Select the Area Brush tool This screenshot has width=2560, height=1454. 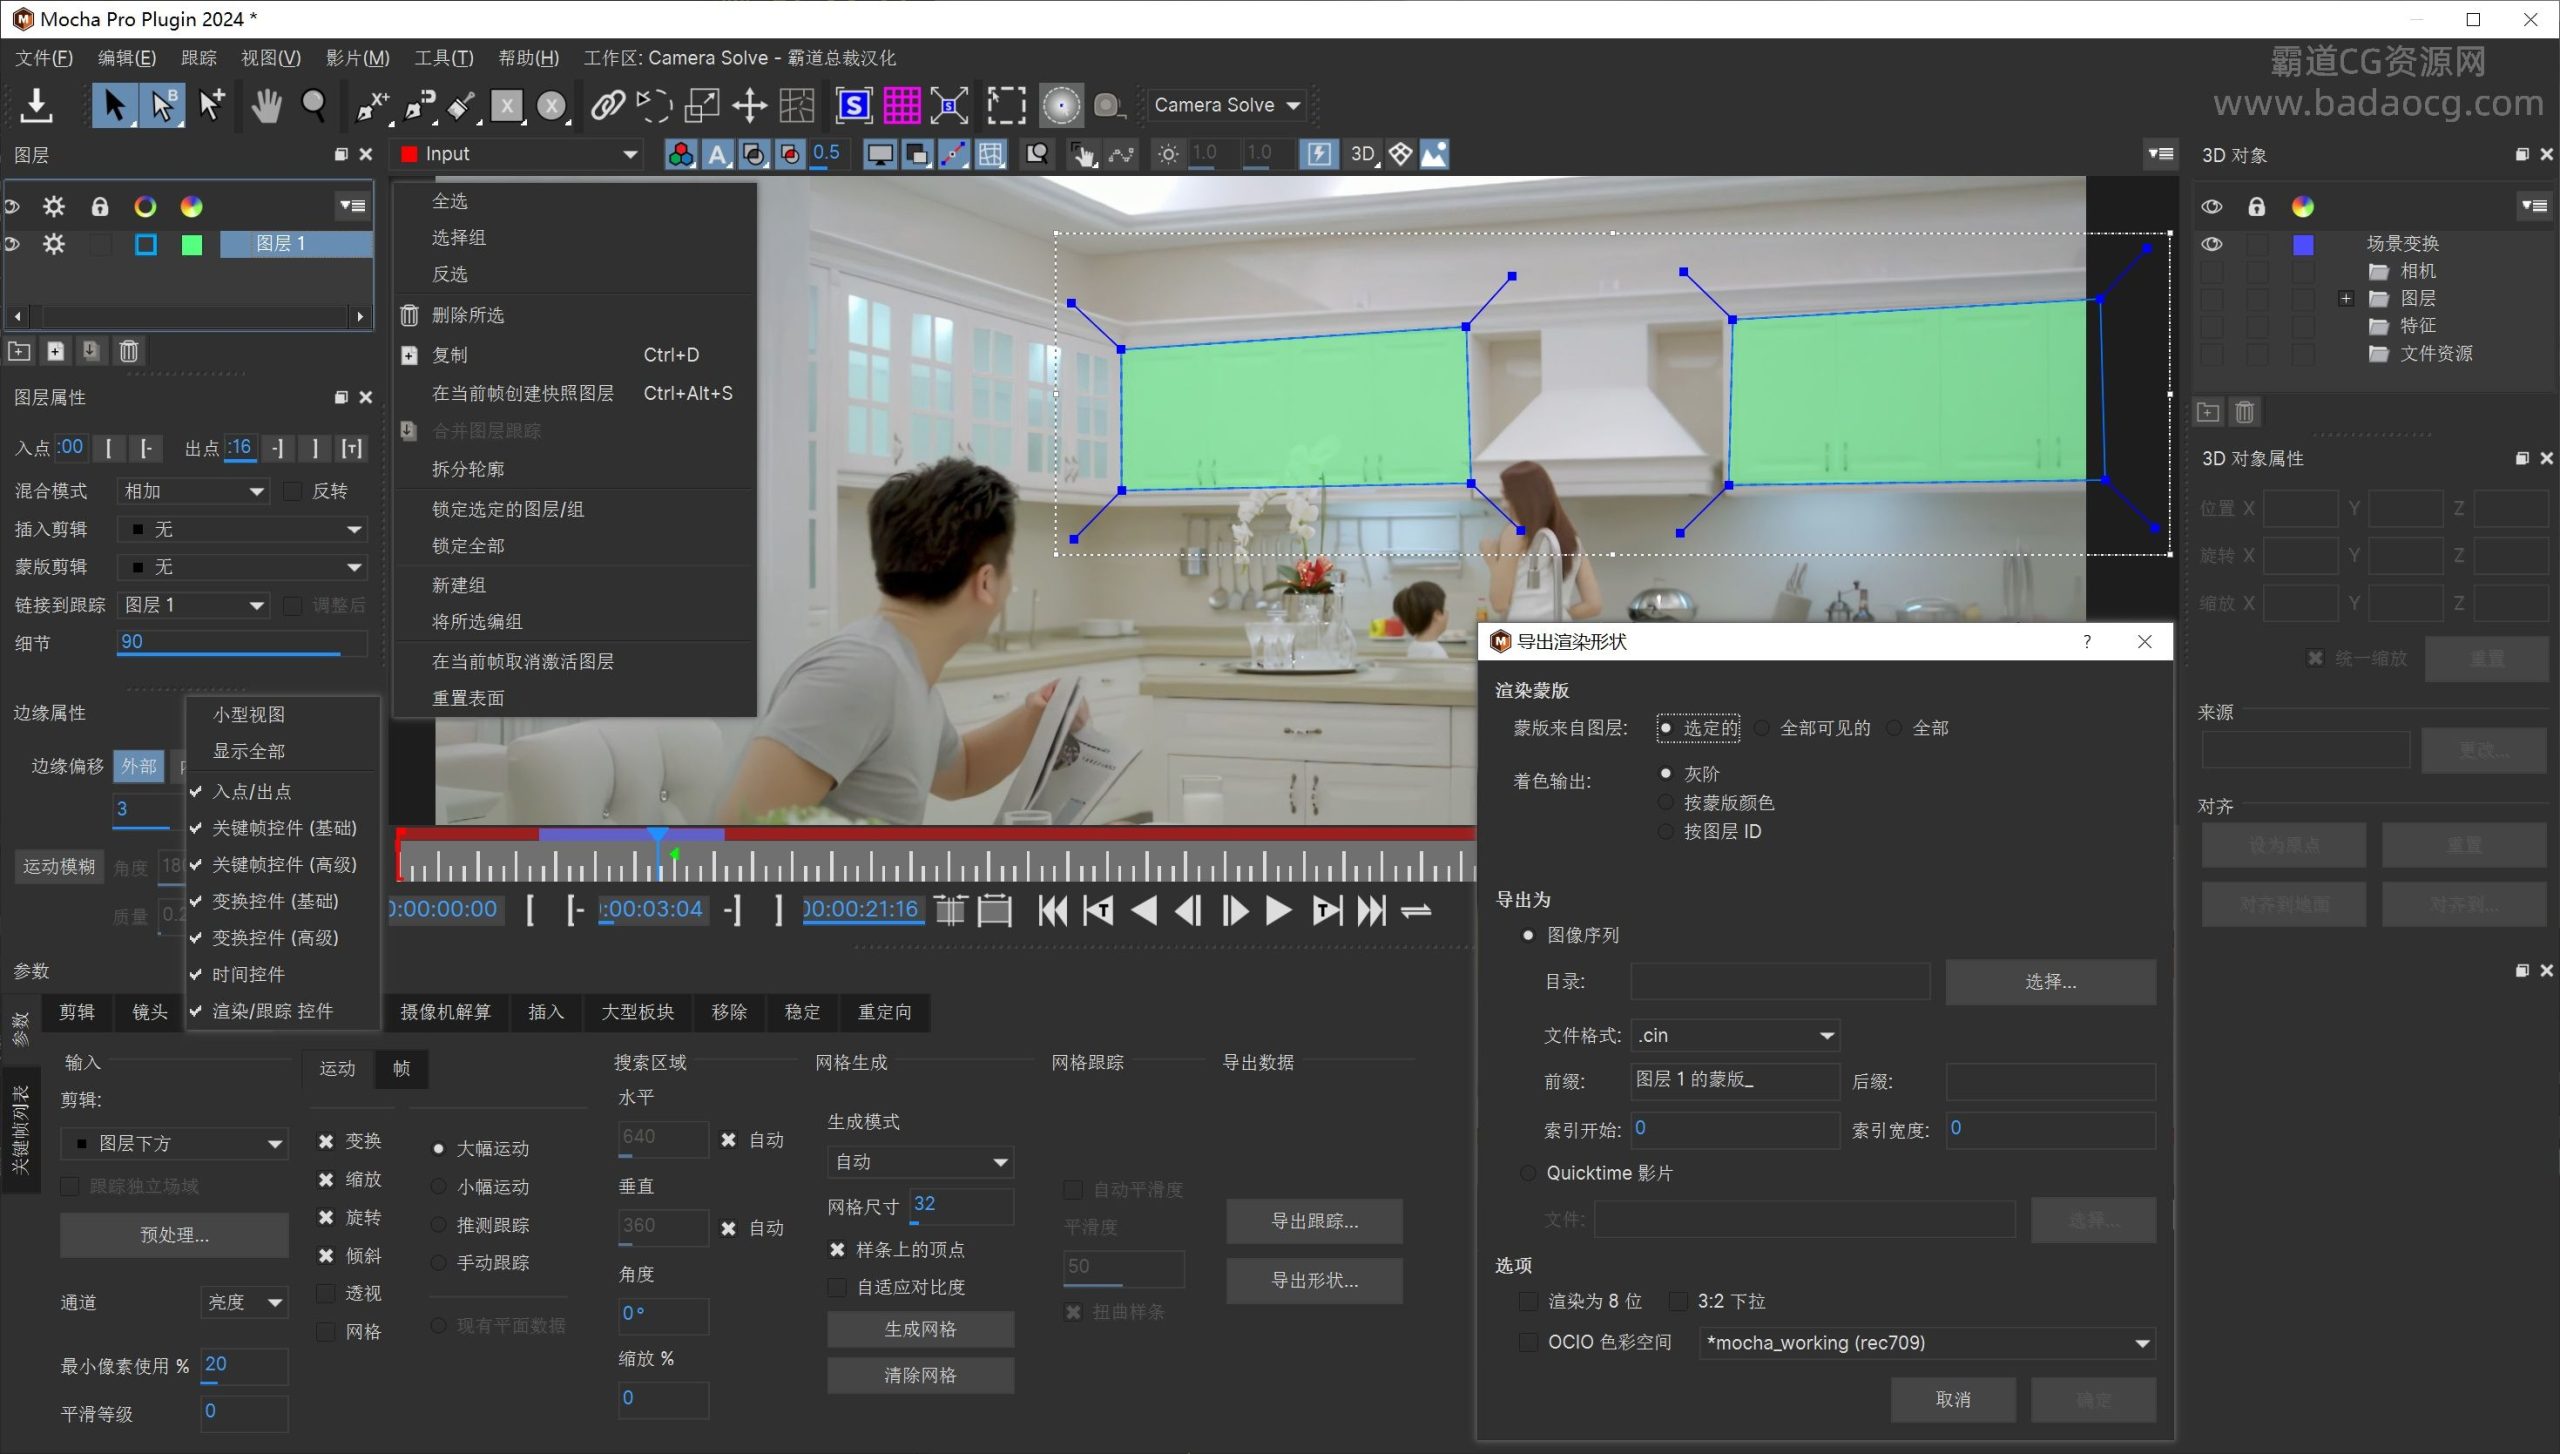pyautogui.click(x=461, y=105)
